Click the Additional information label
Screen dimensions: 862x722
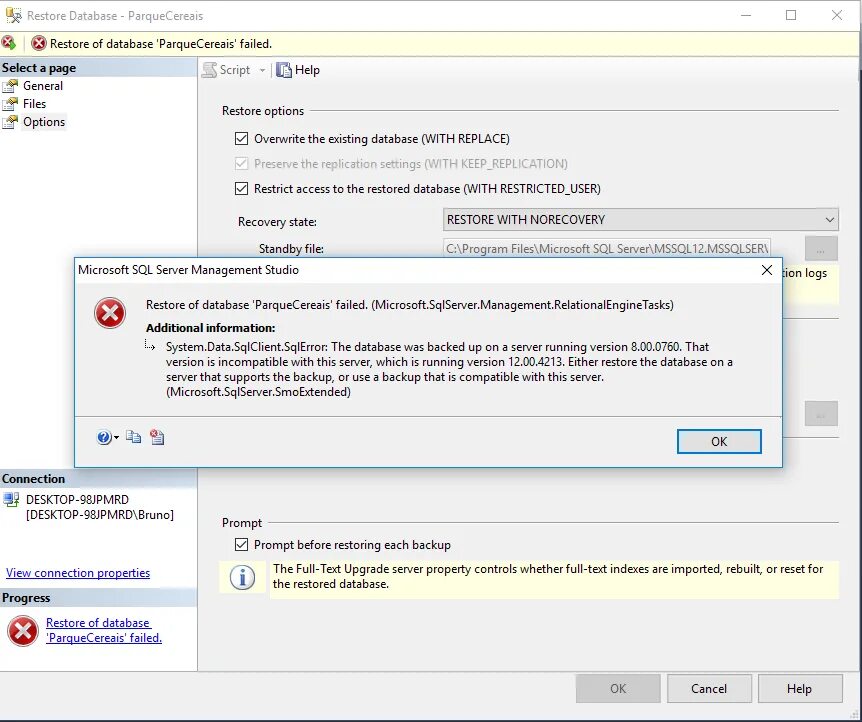tap(211, 328)
